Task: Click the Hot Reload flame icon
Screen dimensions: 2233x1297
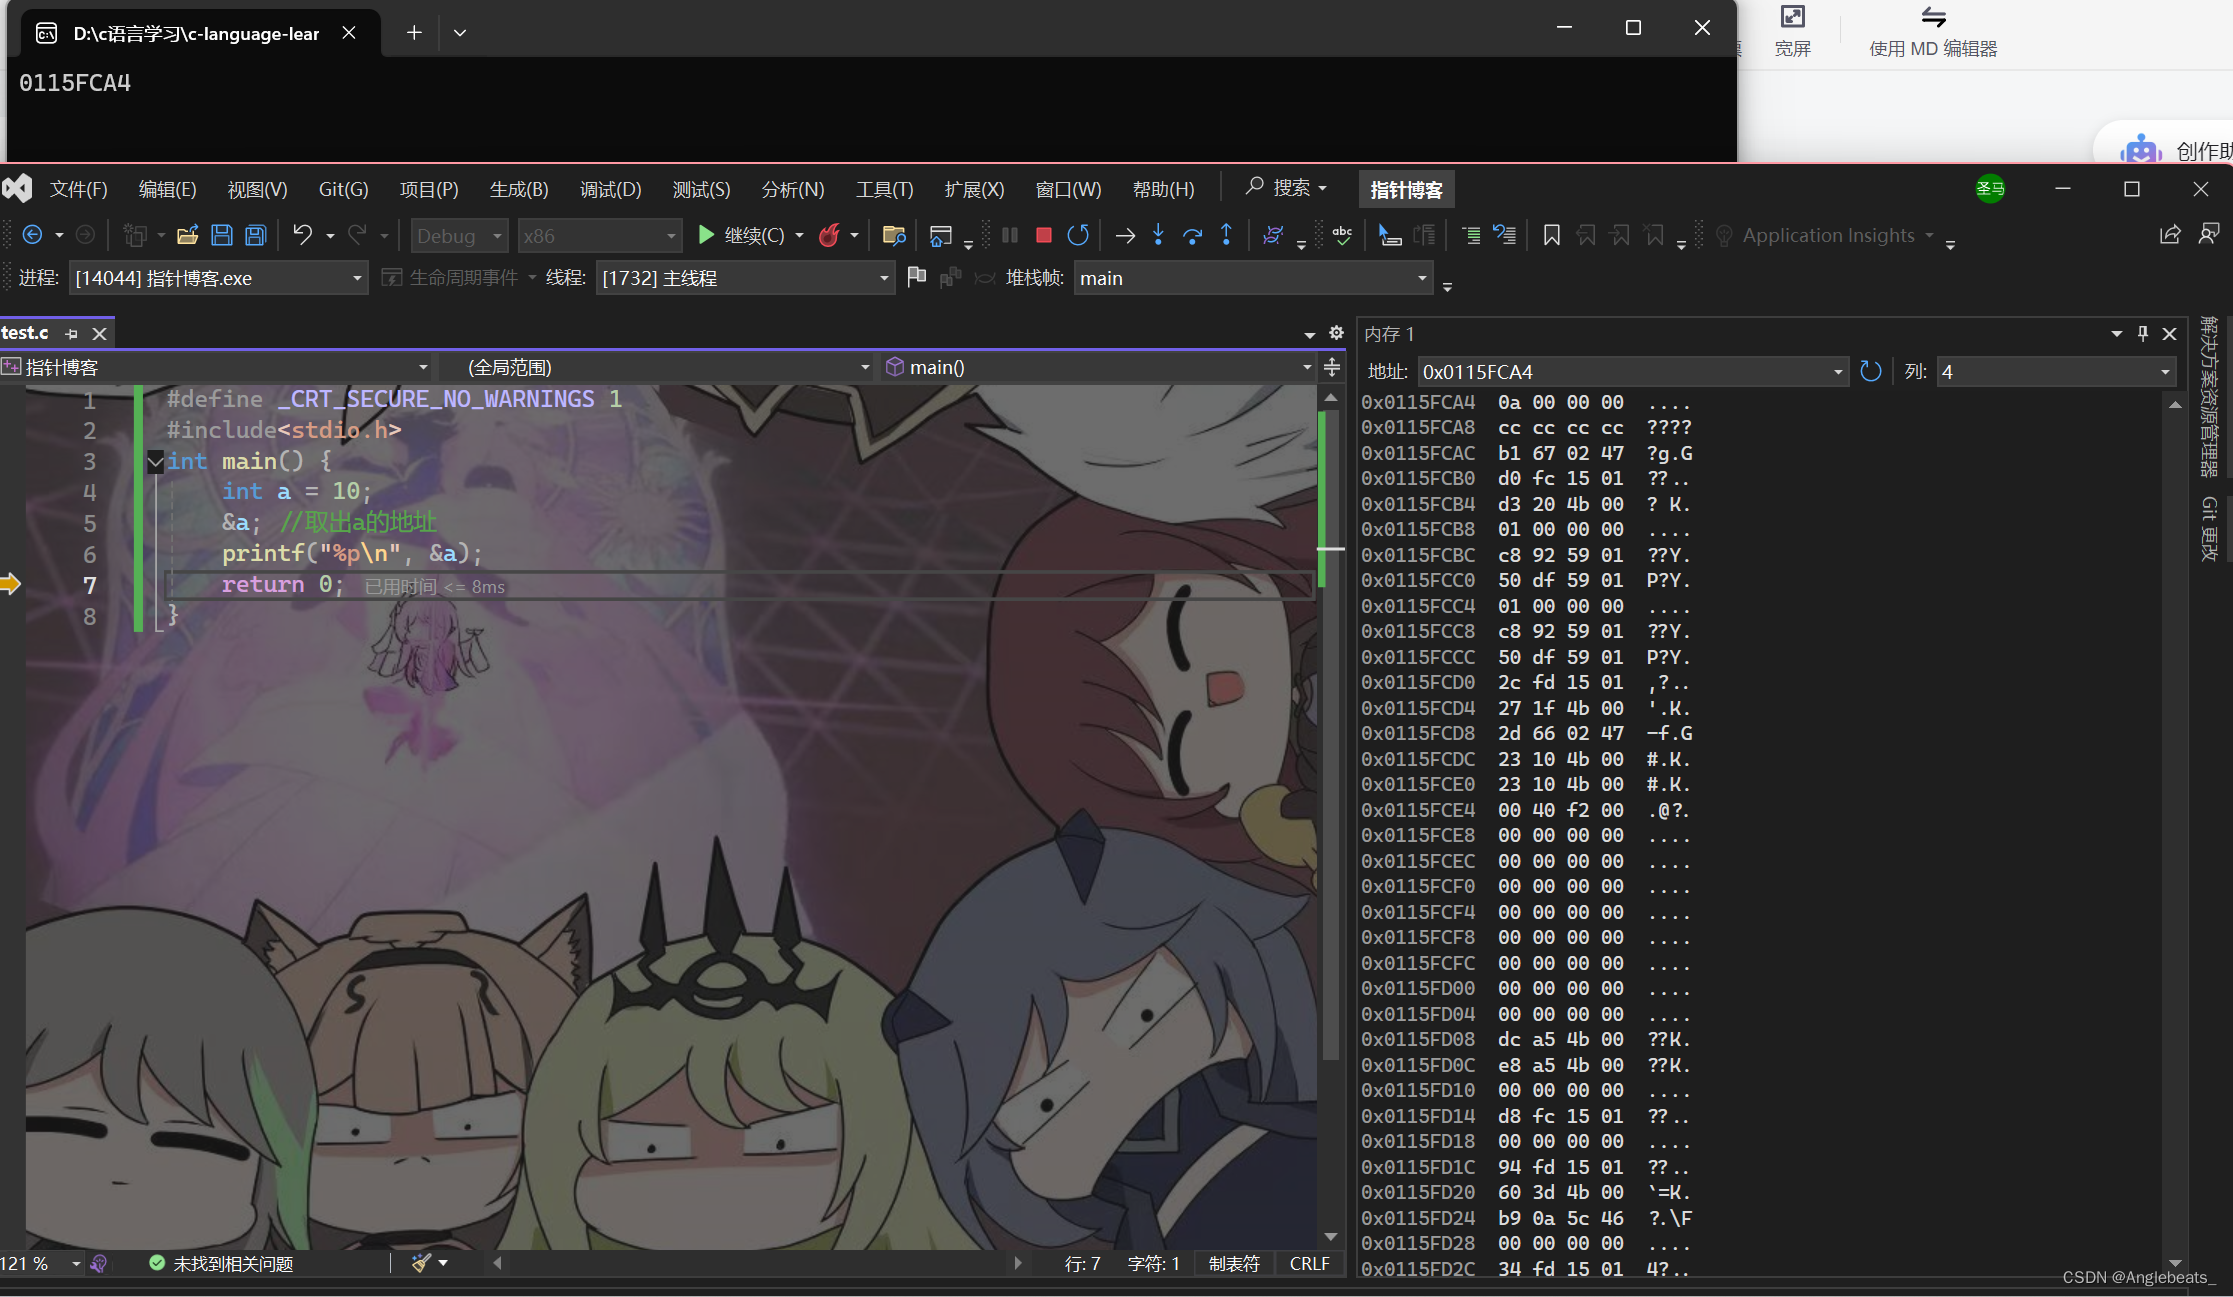Action: (x=828, y=235)
